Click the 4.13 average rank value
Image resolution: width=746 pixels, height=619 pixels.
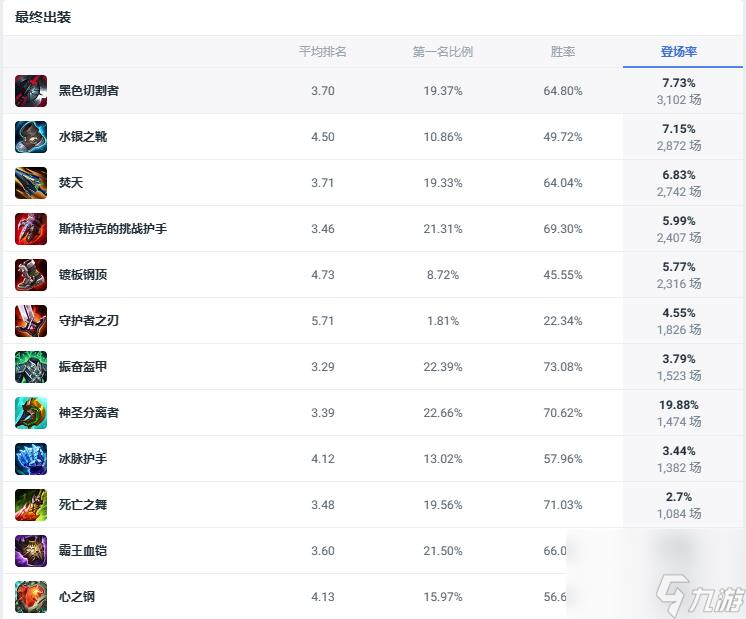point(323,597)
